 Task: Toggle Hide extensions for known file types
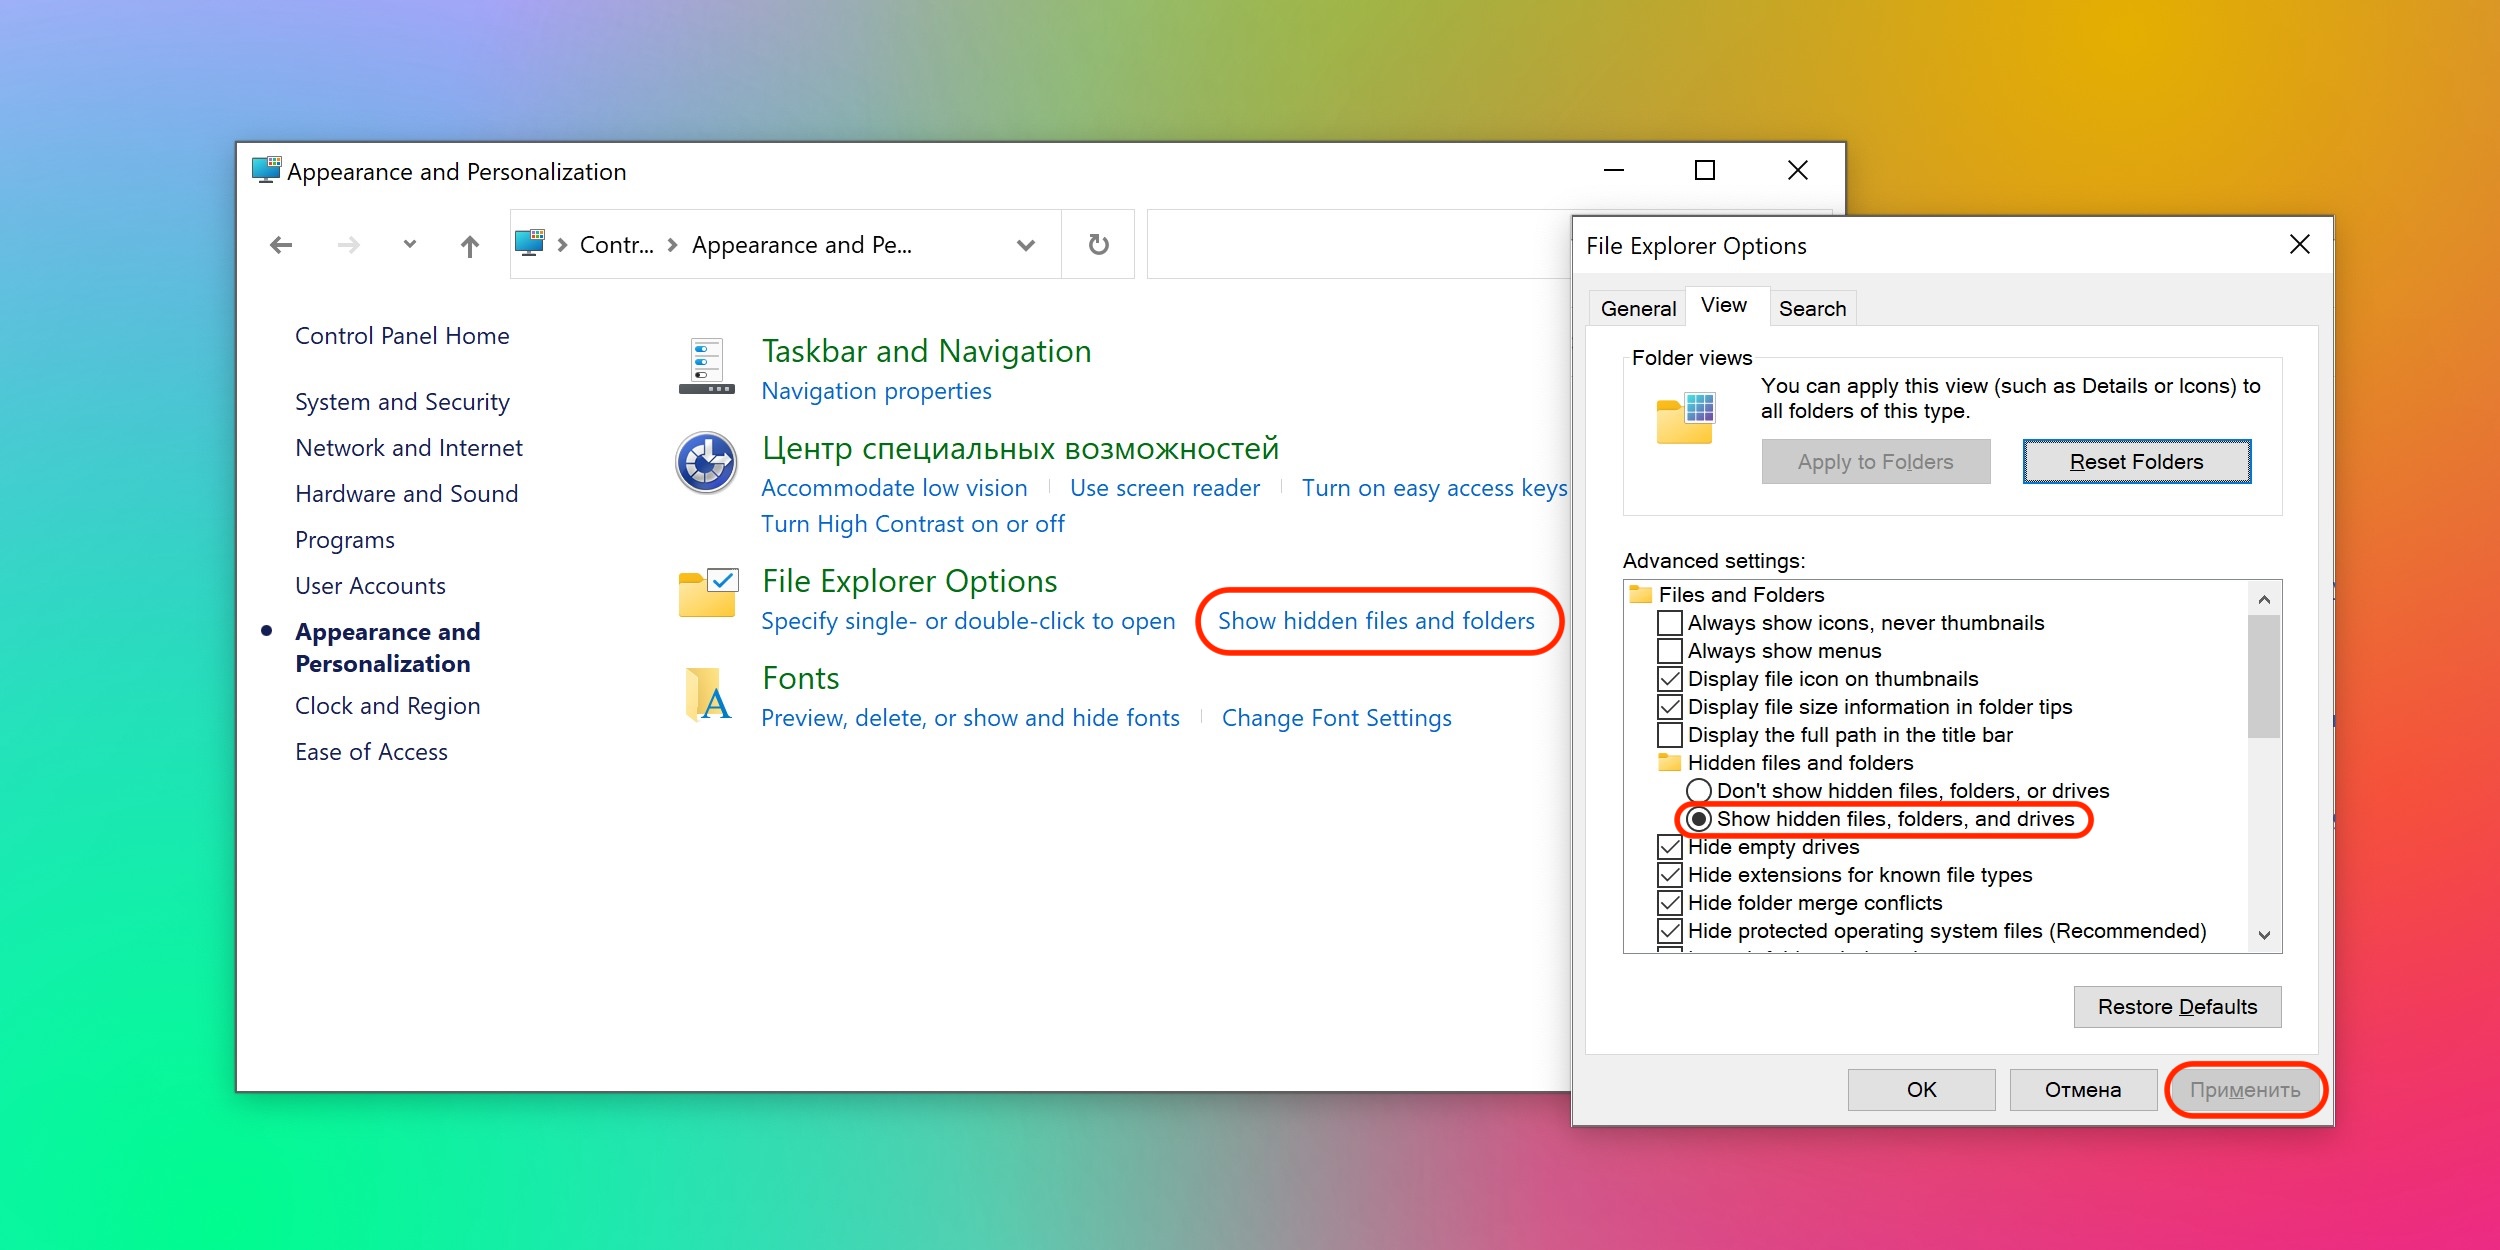tap(1670, 875)
